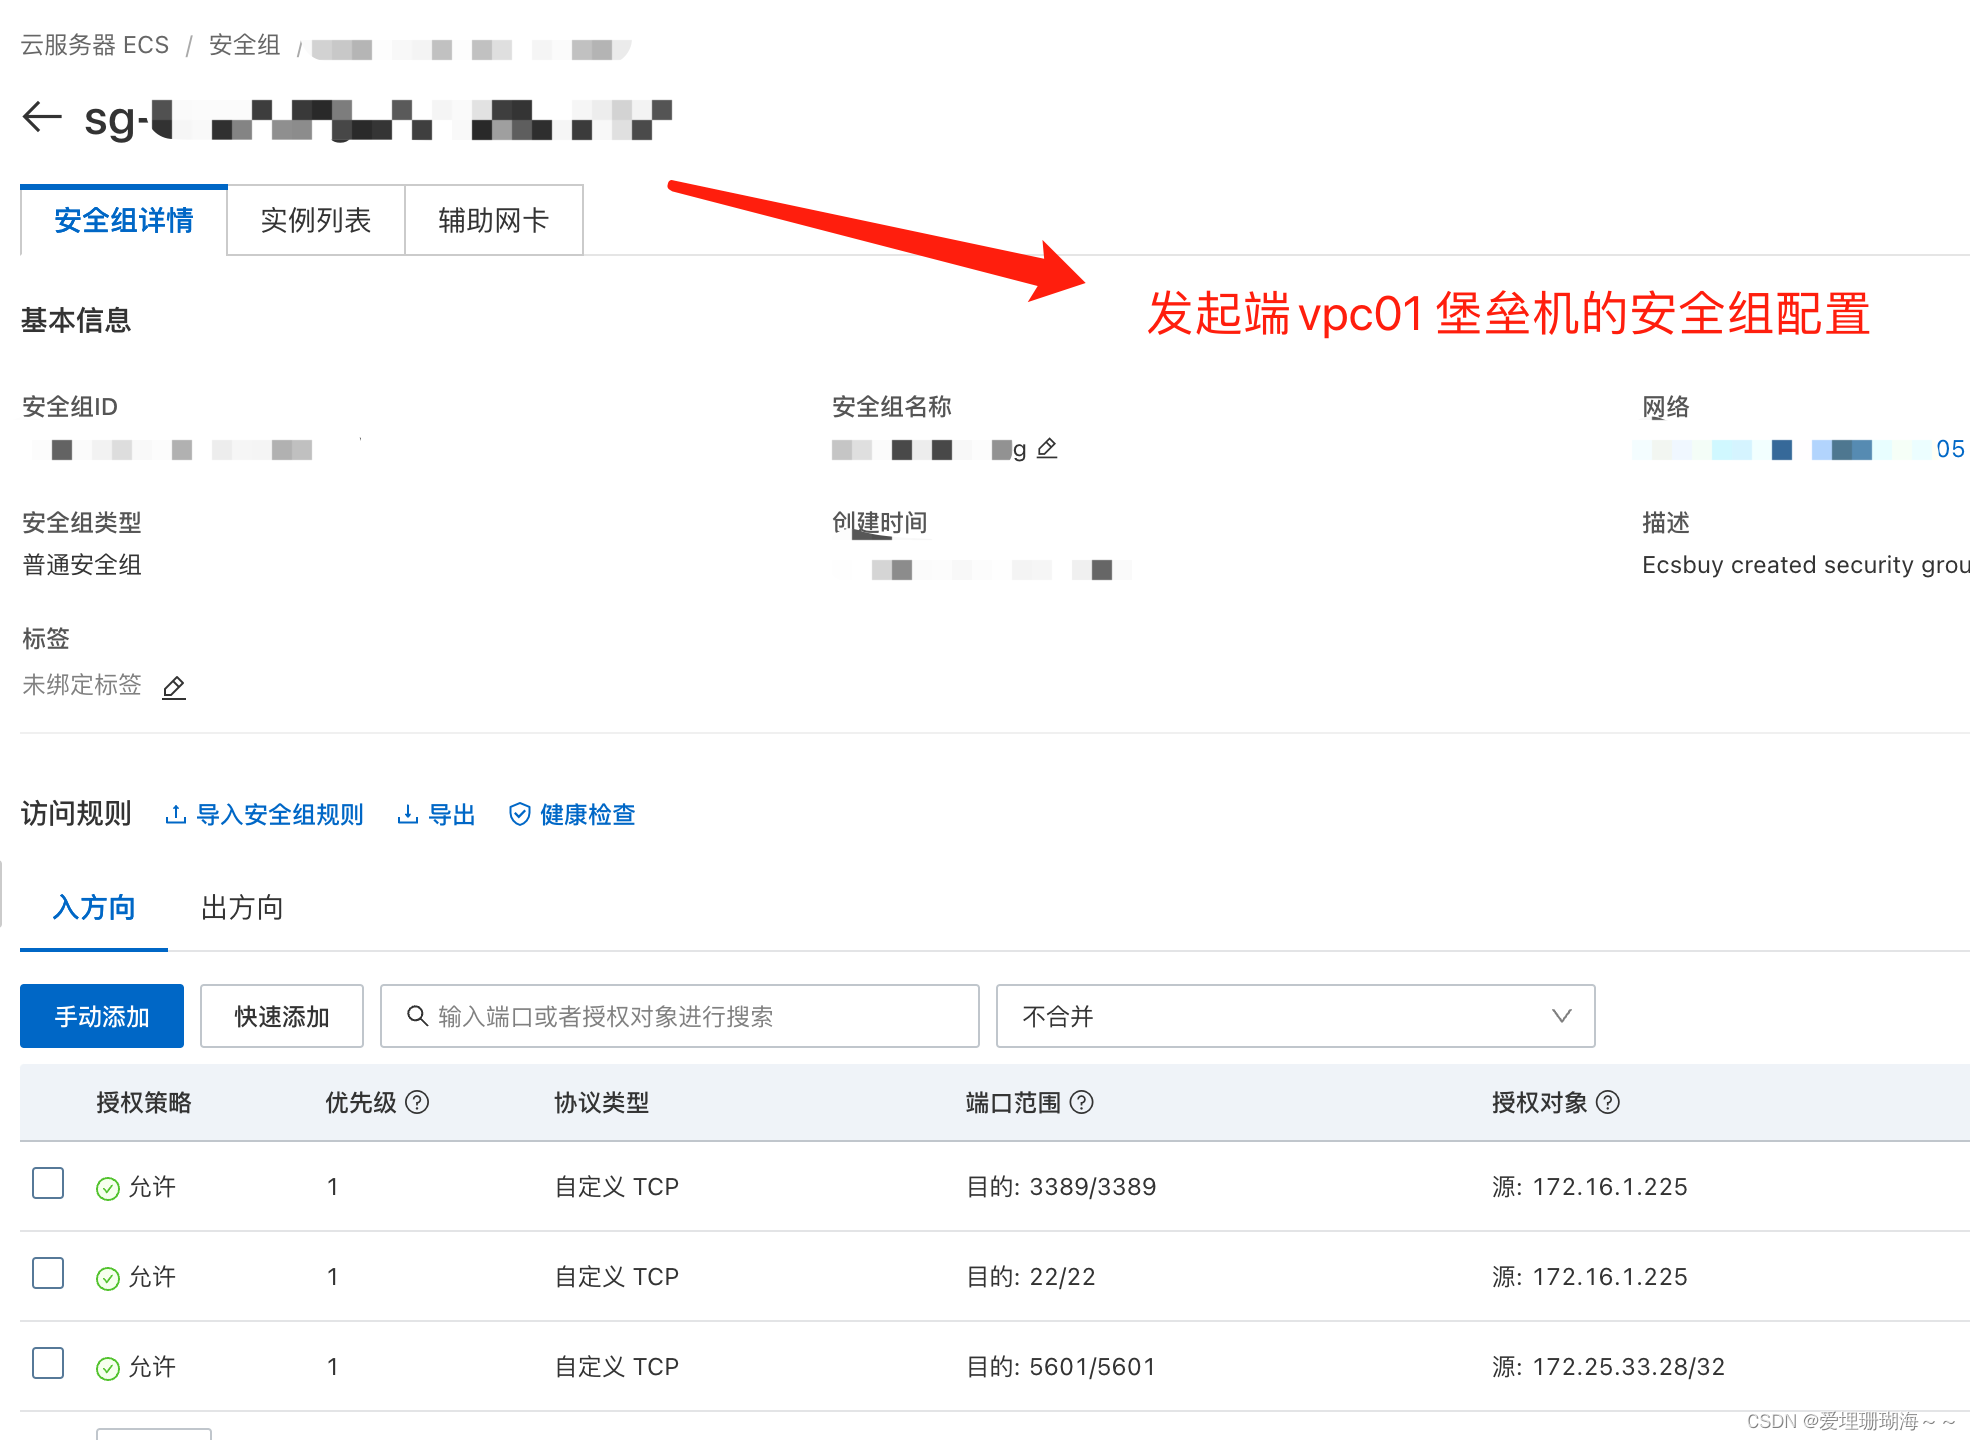Click the 手动添加 button

click(102, 1016)
